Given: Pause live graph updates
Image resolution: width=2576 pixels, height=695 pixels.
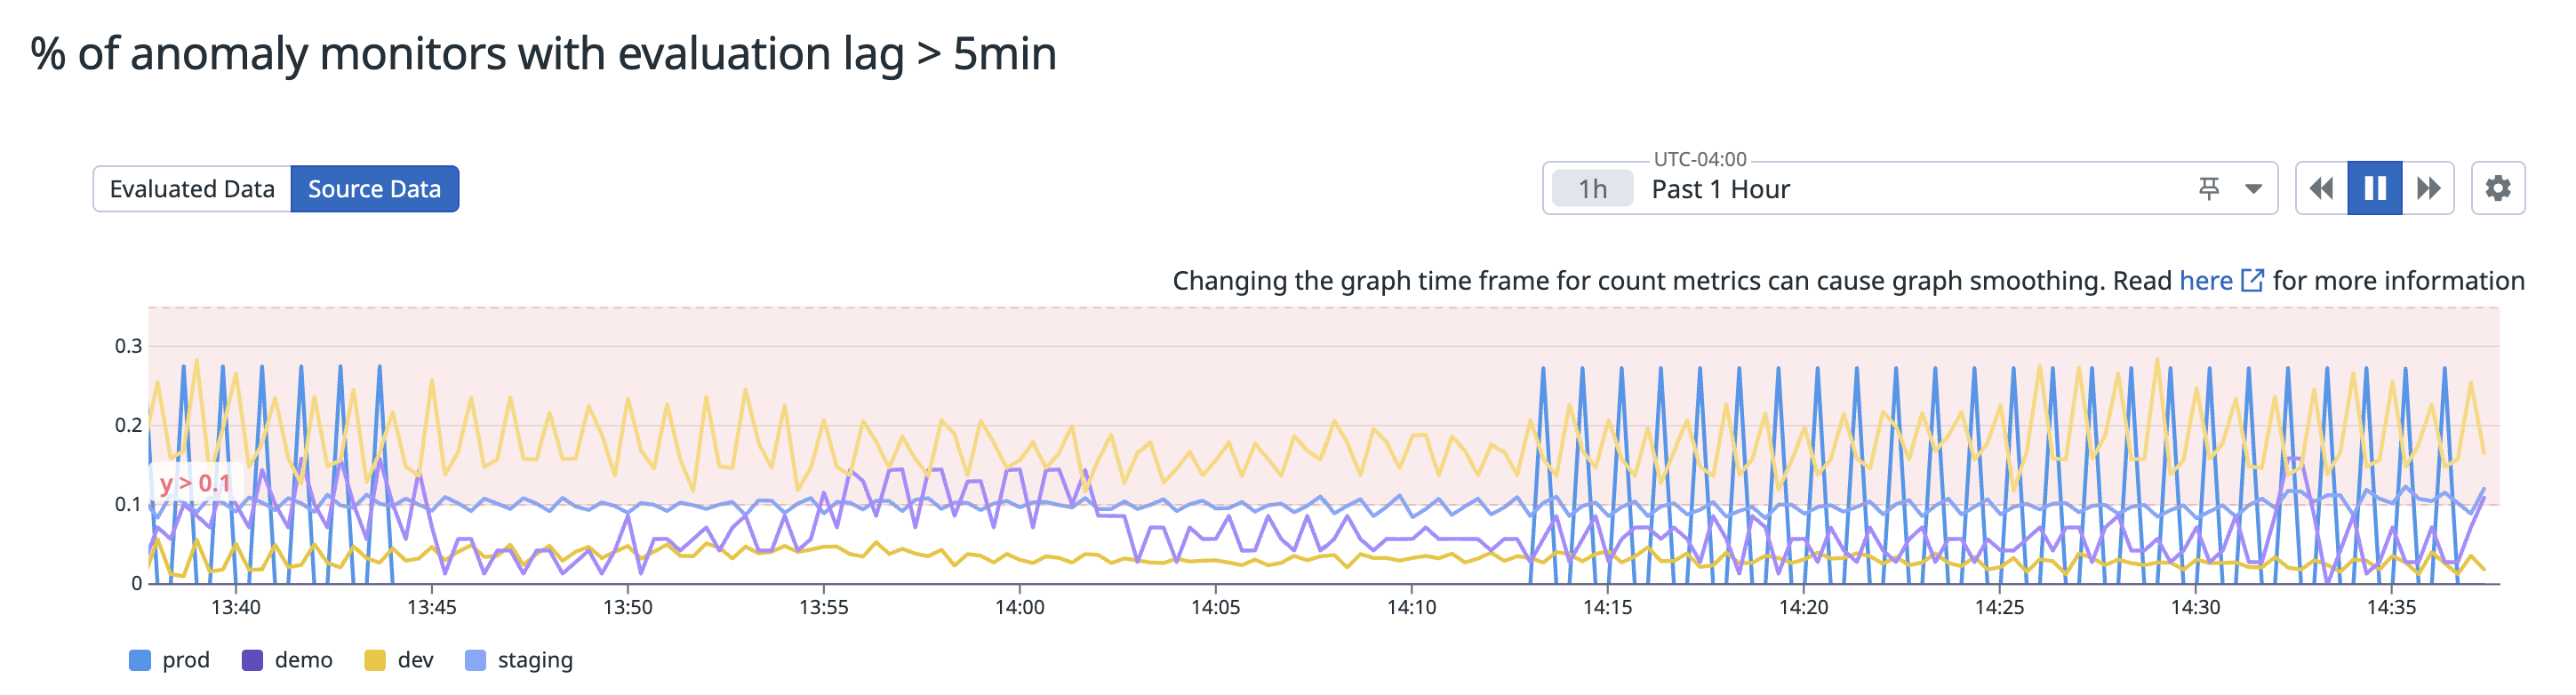Looking at the screenshot, I should click(x=2375, y=188).
